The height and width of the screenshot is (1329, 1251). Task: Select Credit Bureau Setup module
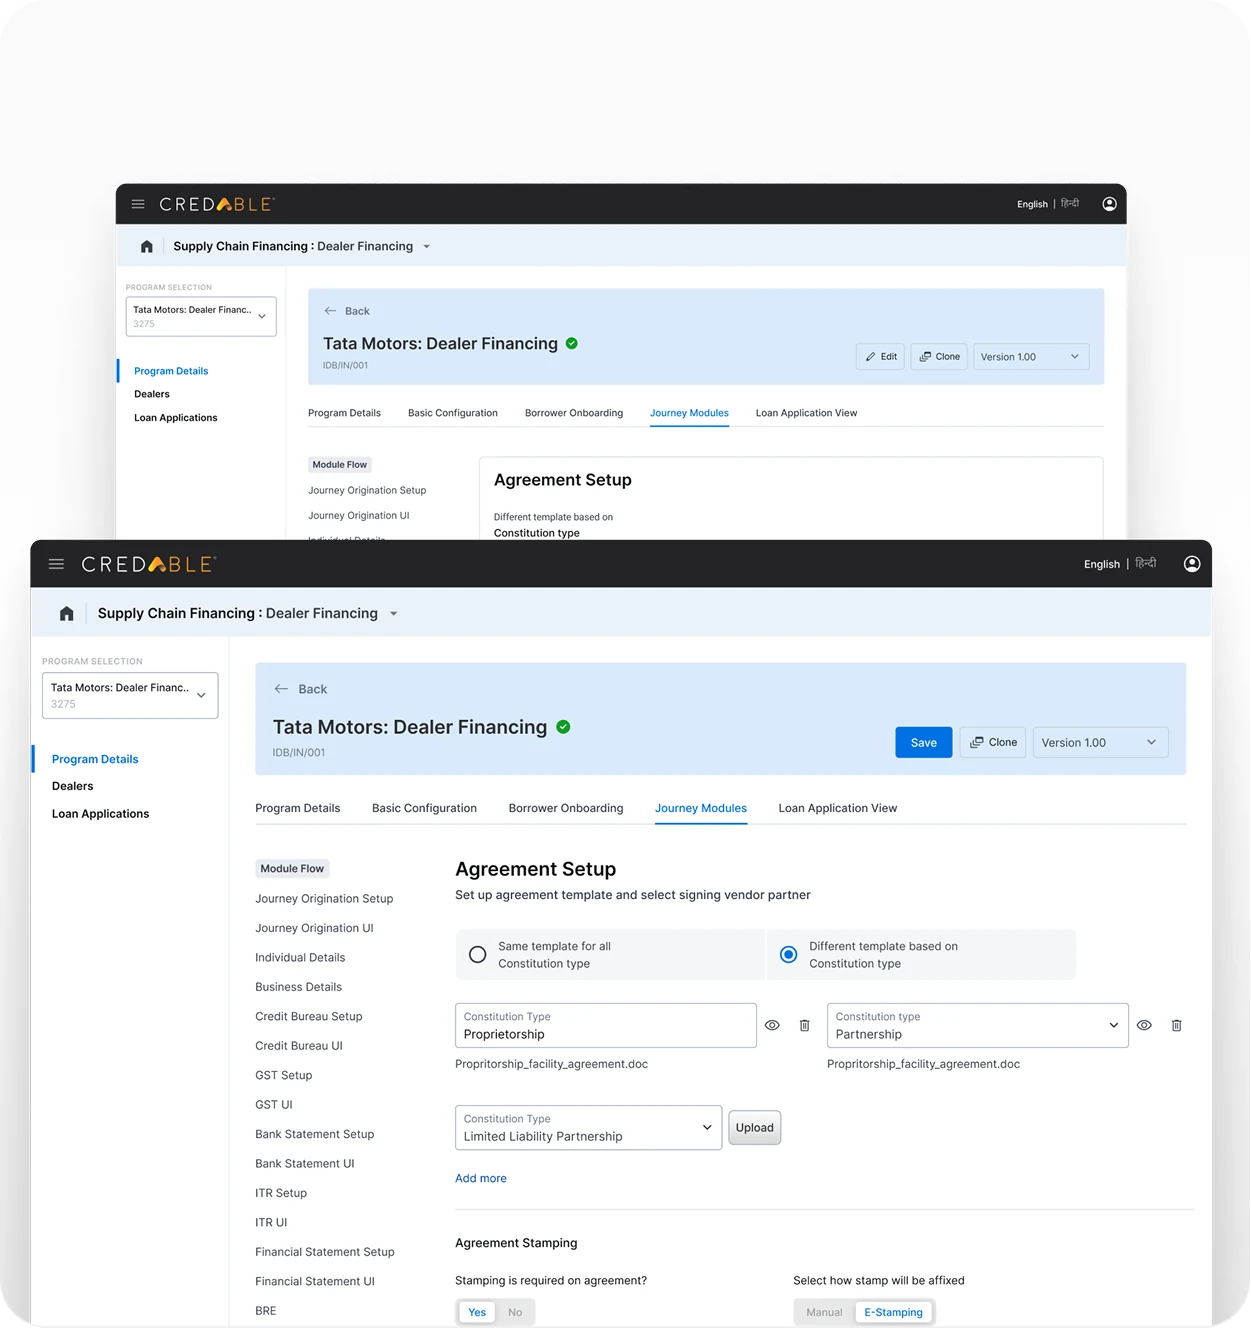309,1016
